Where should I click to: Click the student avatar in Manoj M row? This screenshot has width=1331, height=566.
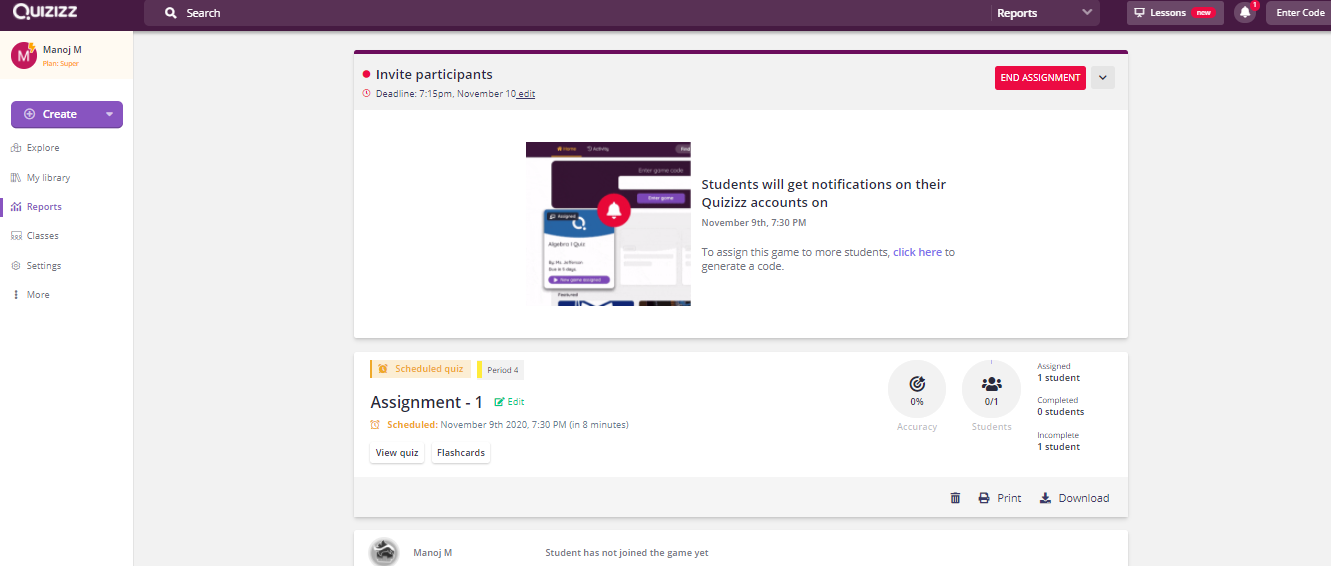[x=384, y=552]
